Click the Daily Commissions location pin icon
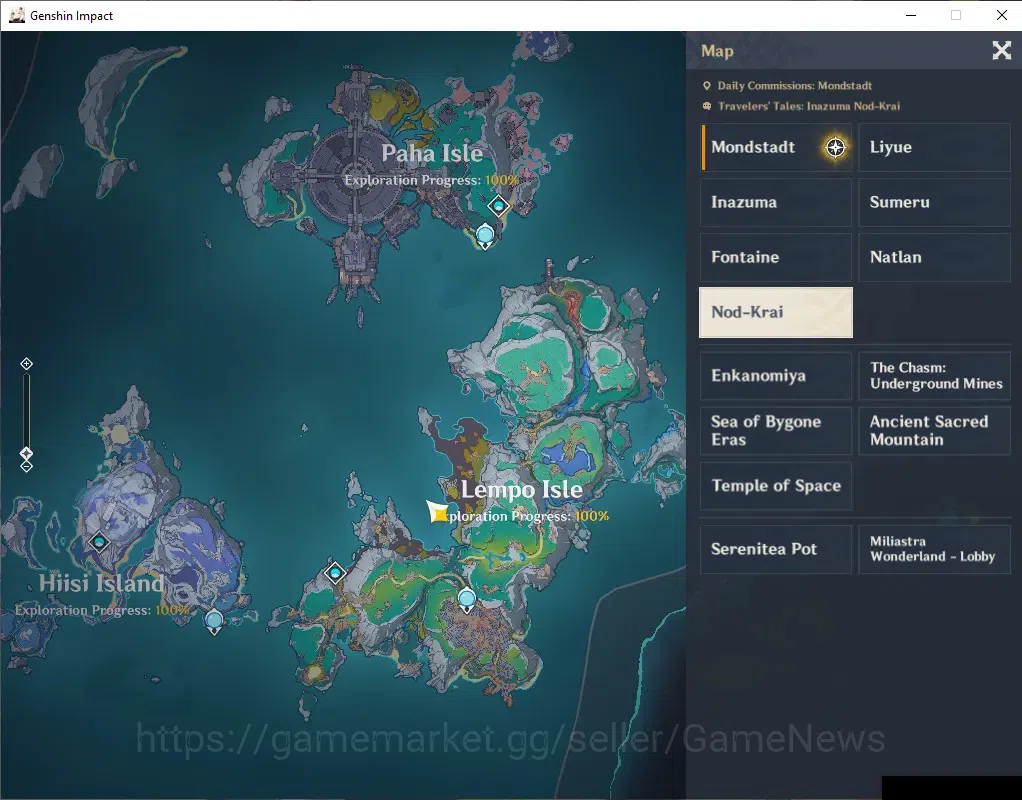Image resolution: width=1022 pixels, height=800 pixels. (707, 85)
